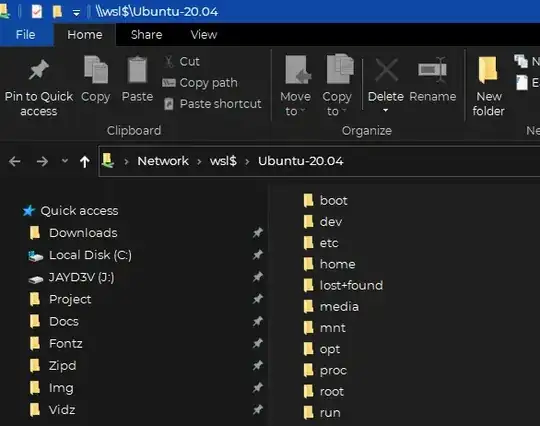Image resolution: width=540 pixels, height=426 pixels.
Task: Unpin the Downloads folder pin icon
Action: point(258,233)
